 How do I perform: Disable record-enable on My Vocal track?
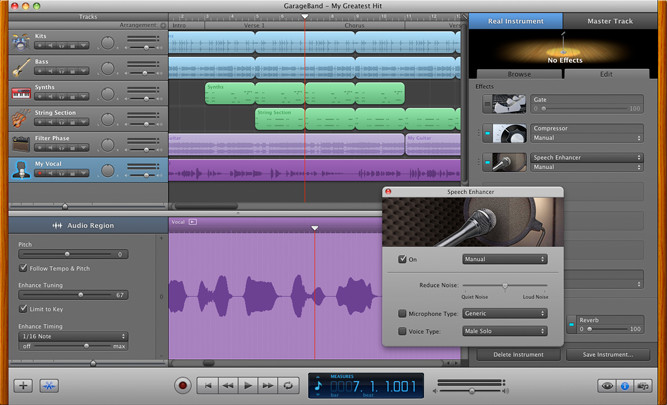pyautogui.click(x=40, y=173)
